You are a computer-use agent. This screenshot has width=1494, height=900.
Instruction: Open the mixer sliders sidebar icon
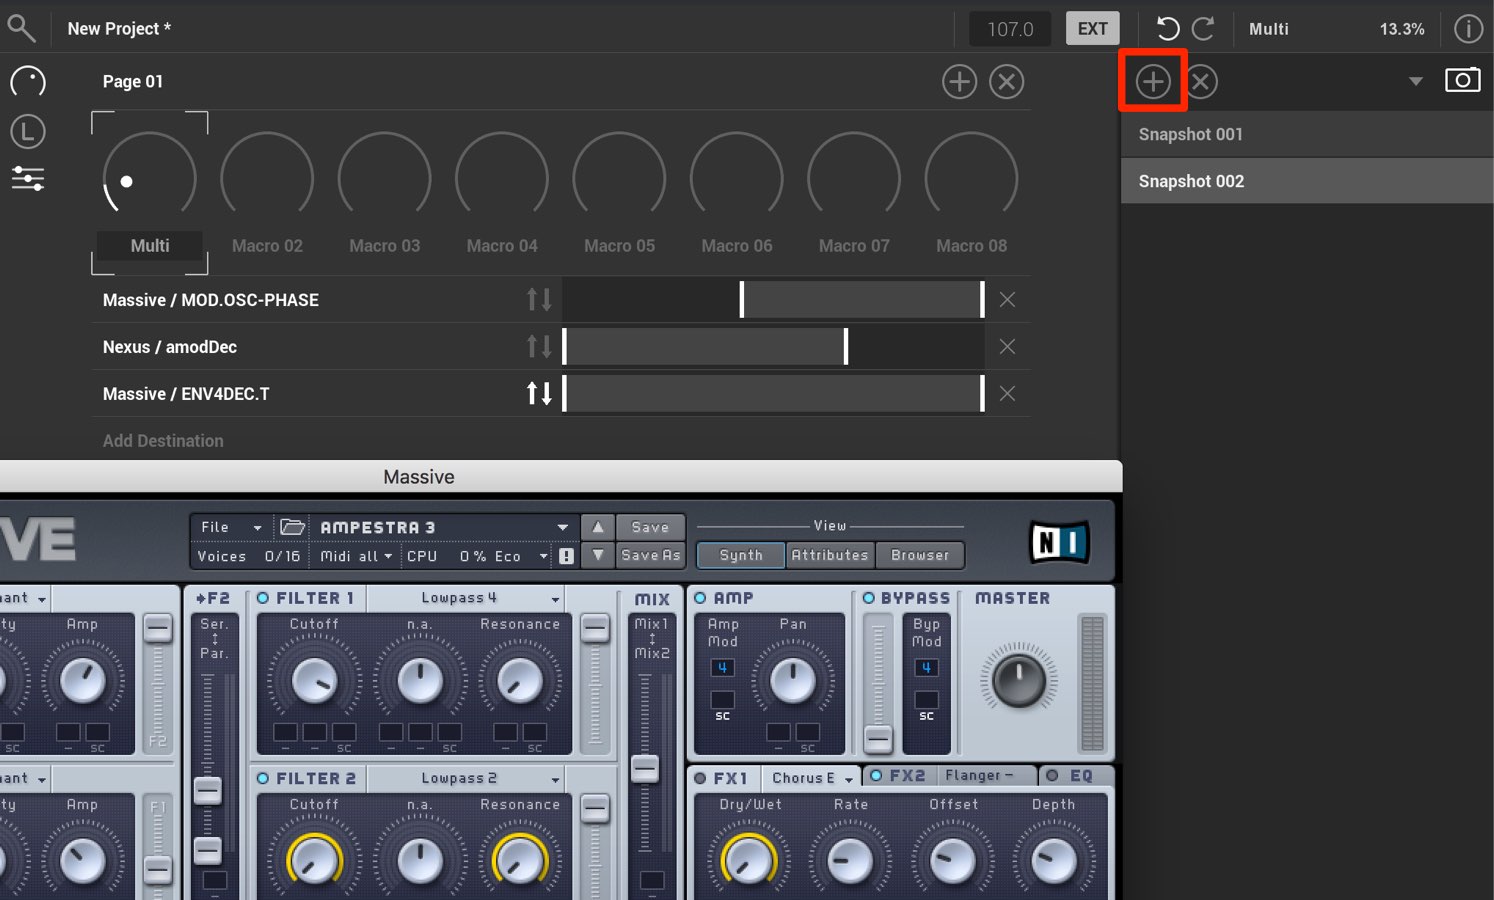pyautogui.click(x=28, y=179)
